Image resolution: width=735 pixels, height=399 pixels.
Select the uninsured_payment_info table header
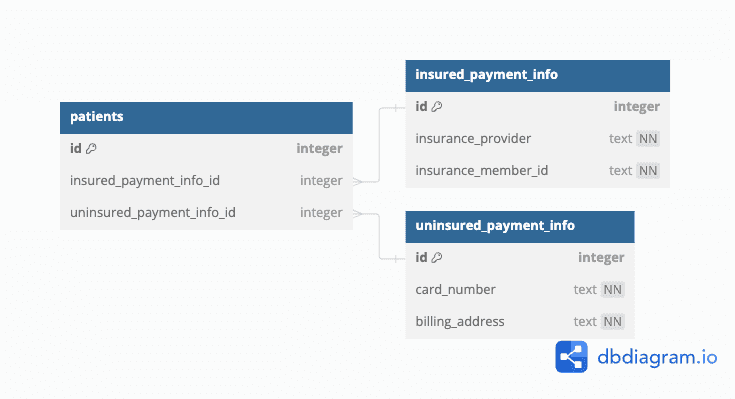pos(520,226)
